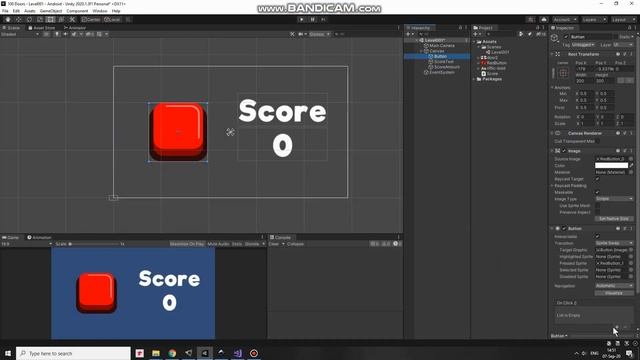This screenshot has height=360, width=640.
Task: Click the anchor presets box
Action: 563,73
